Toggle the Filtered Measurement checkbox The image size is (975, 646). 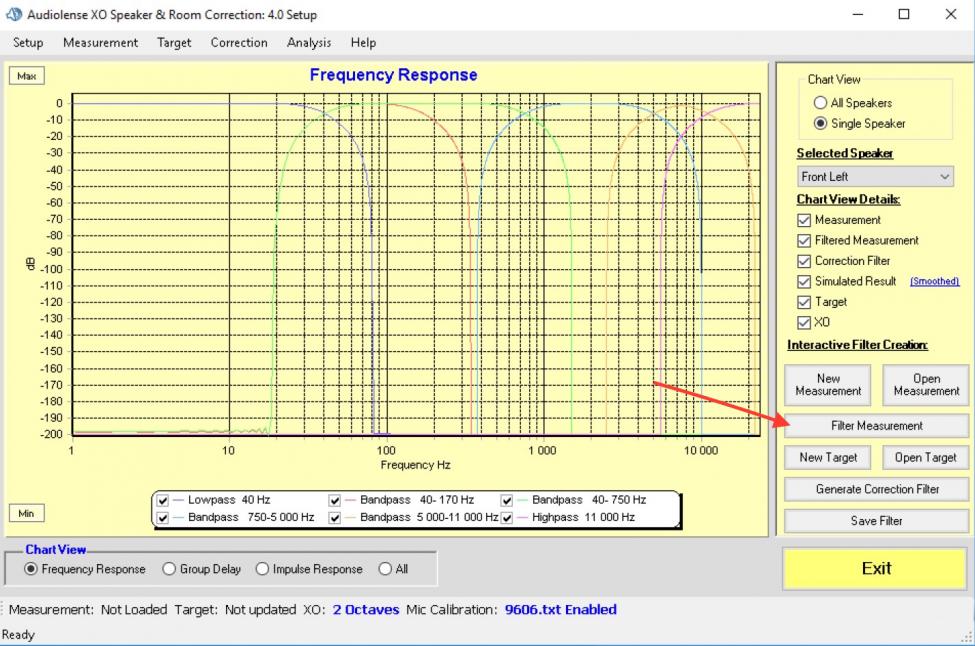point(804,241)
